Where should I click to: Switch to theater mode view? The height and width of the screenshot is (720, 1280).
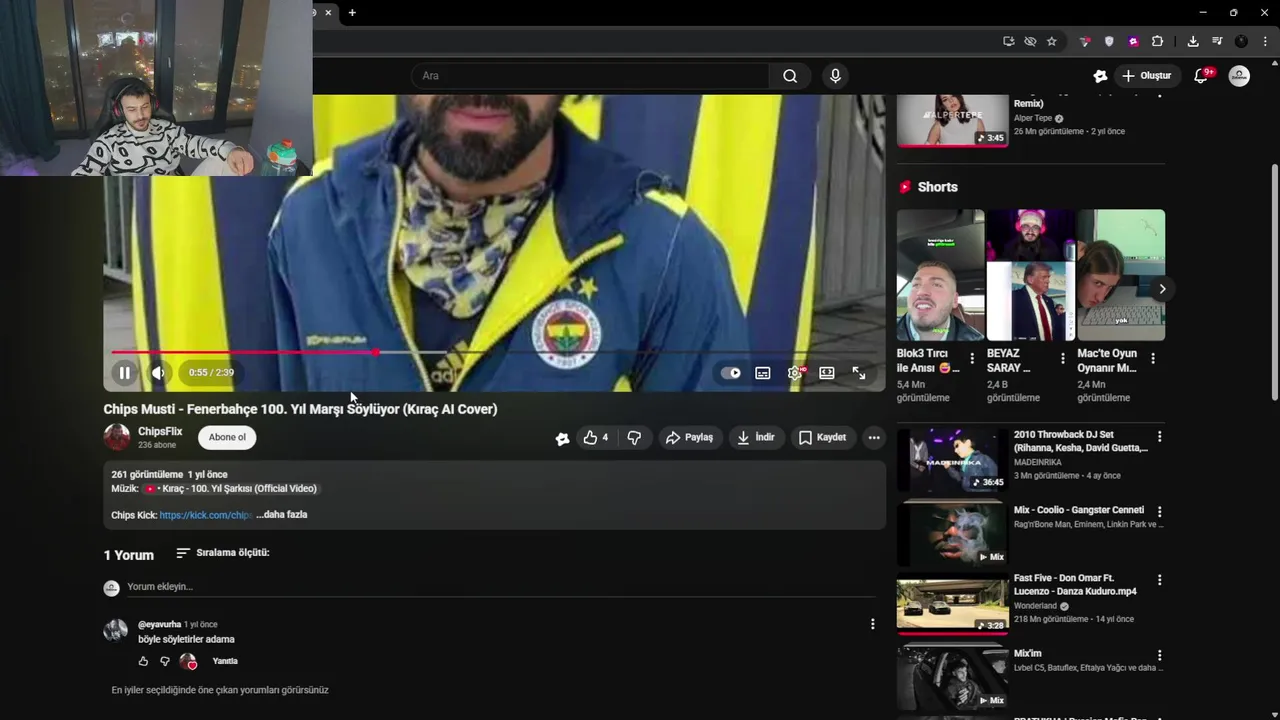pyautogui.click(x=827, y=373)
